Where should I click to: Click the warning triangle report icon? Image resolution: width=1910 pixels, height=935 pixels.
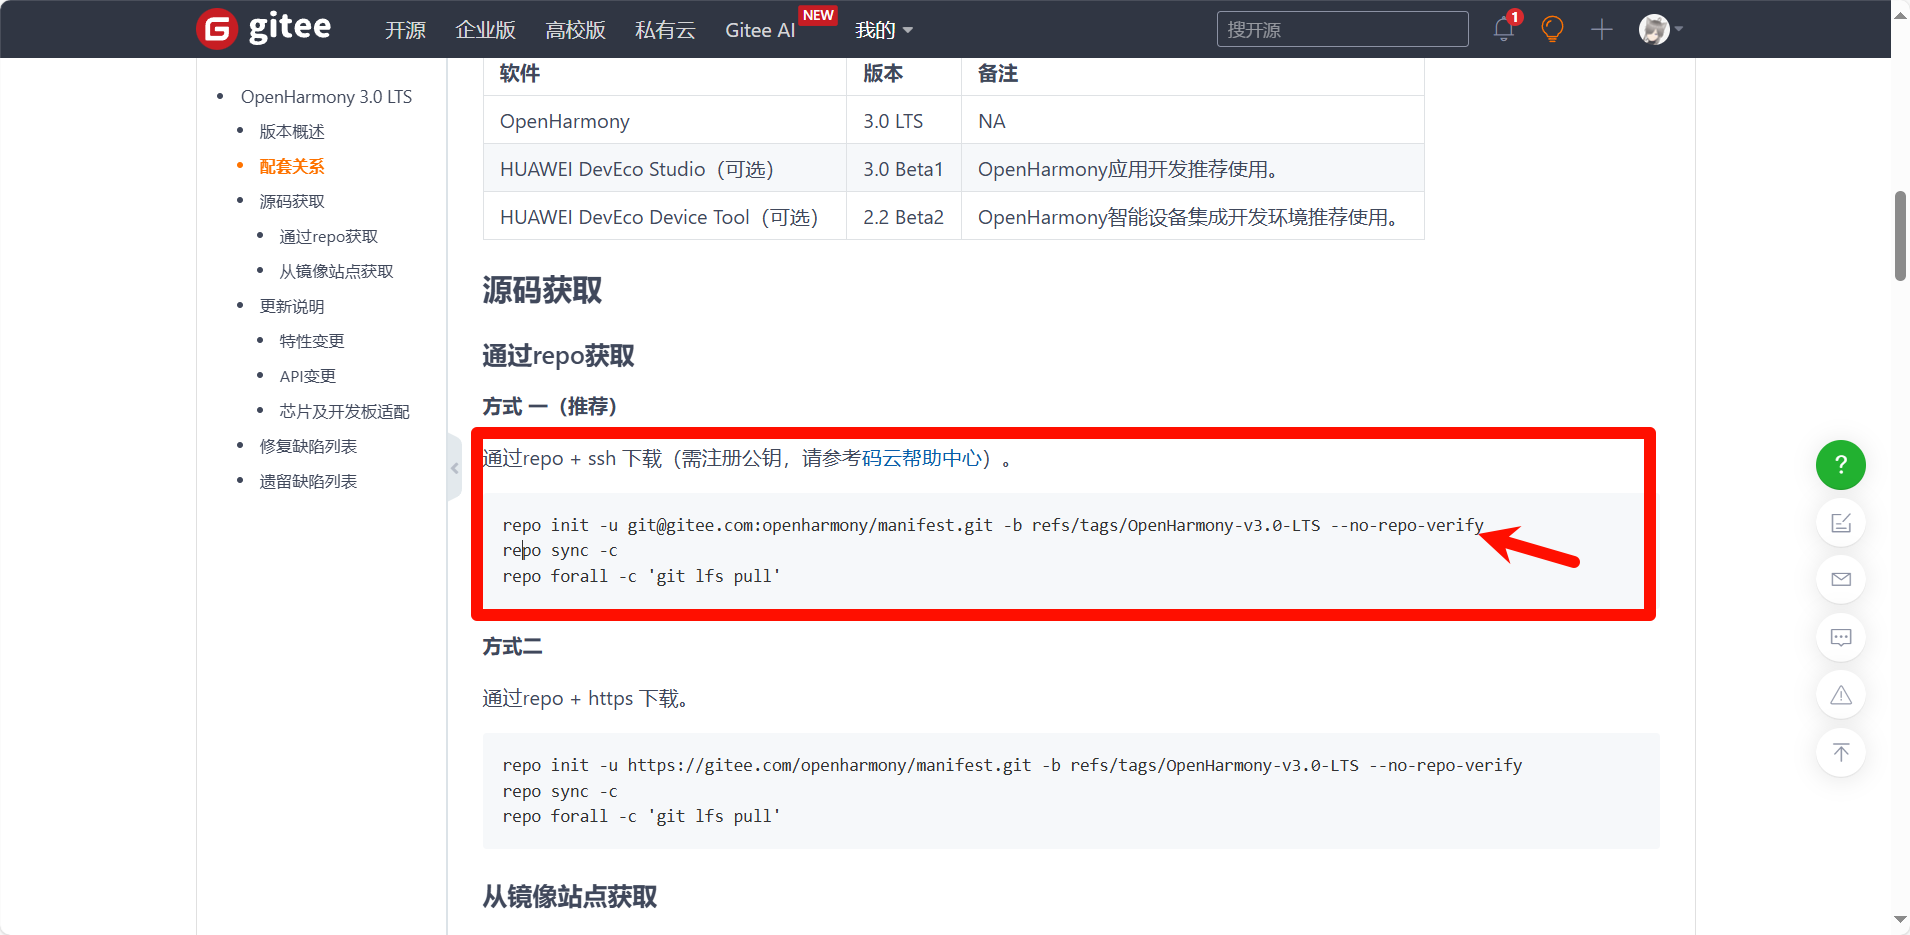point(1840,695)
